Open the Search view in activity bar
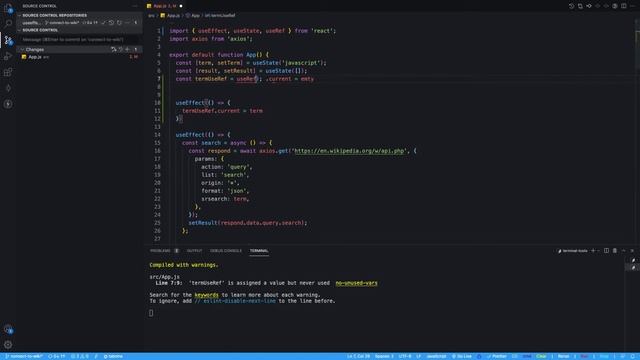 tap(8, 23)
